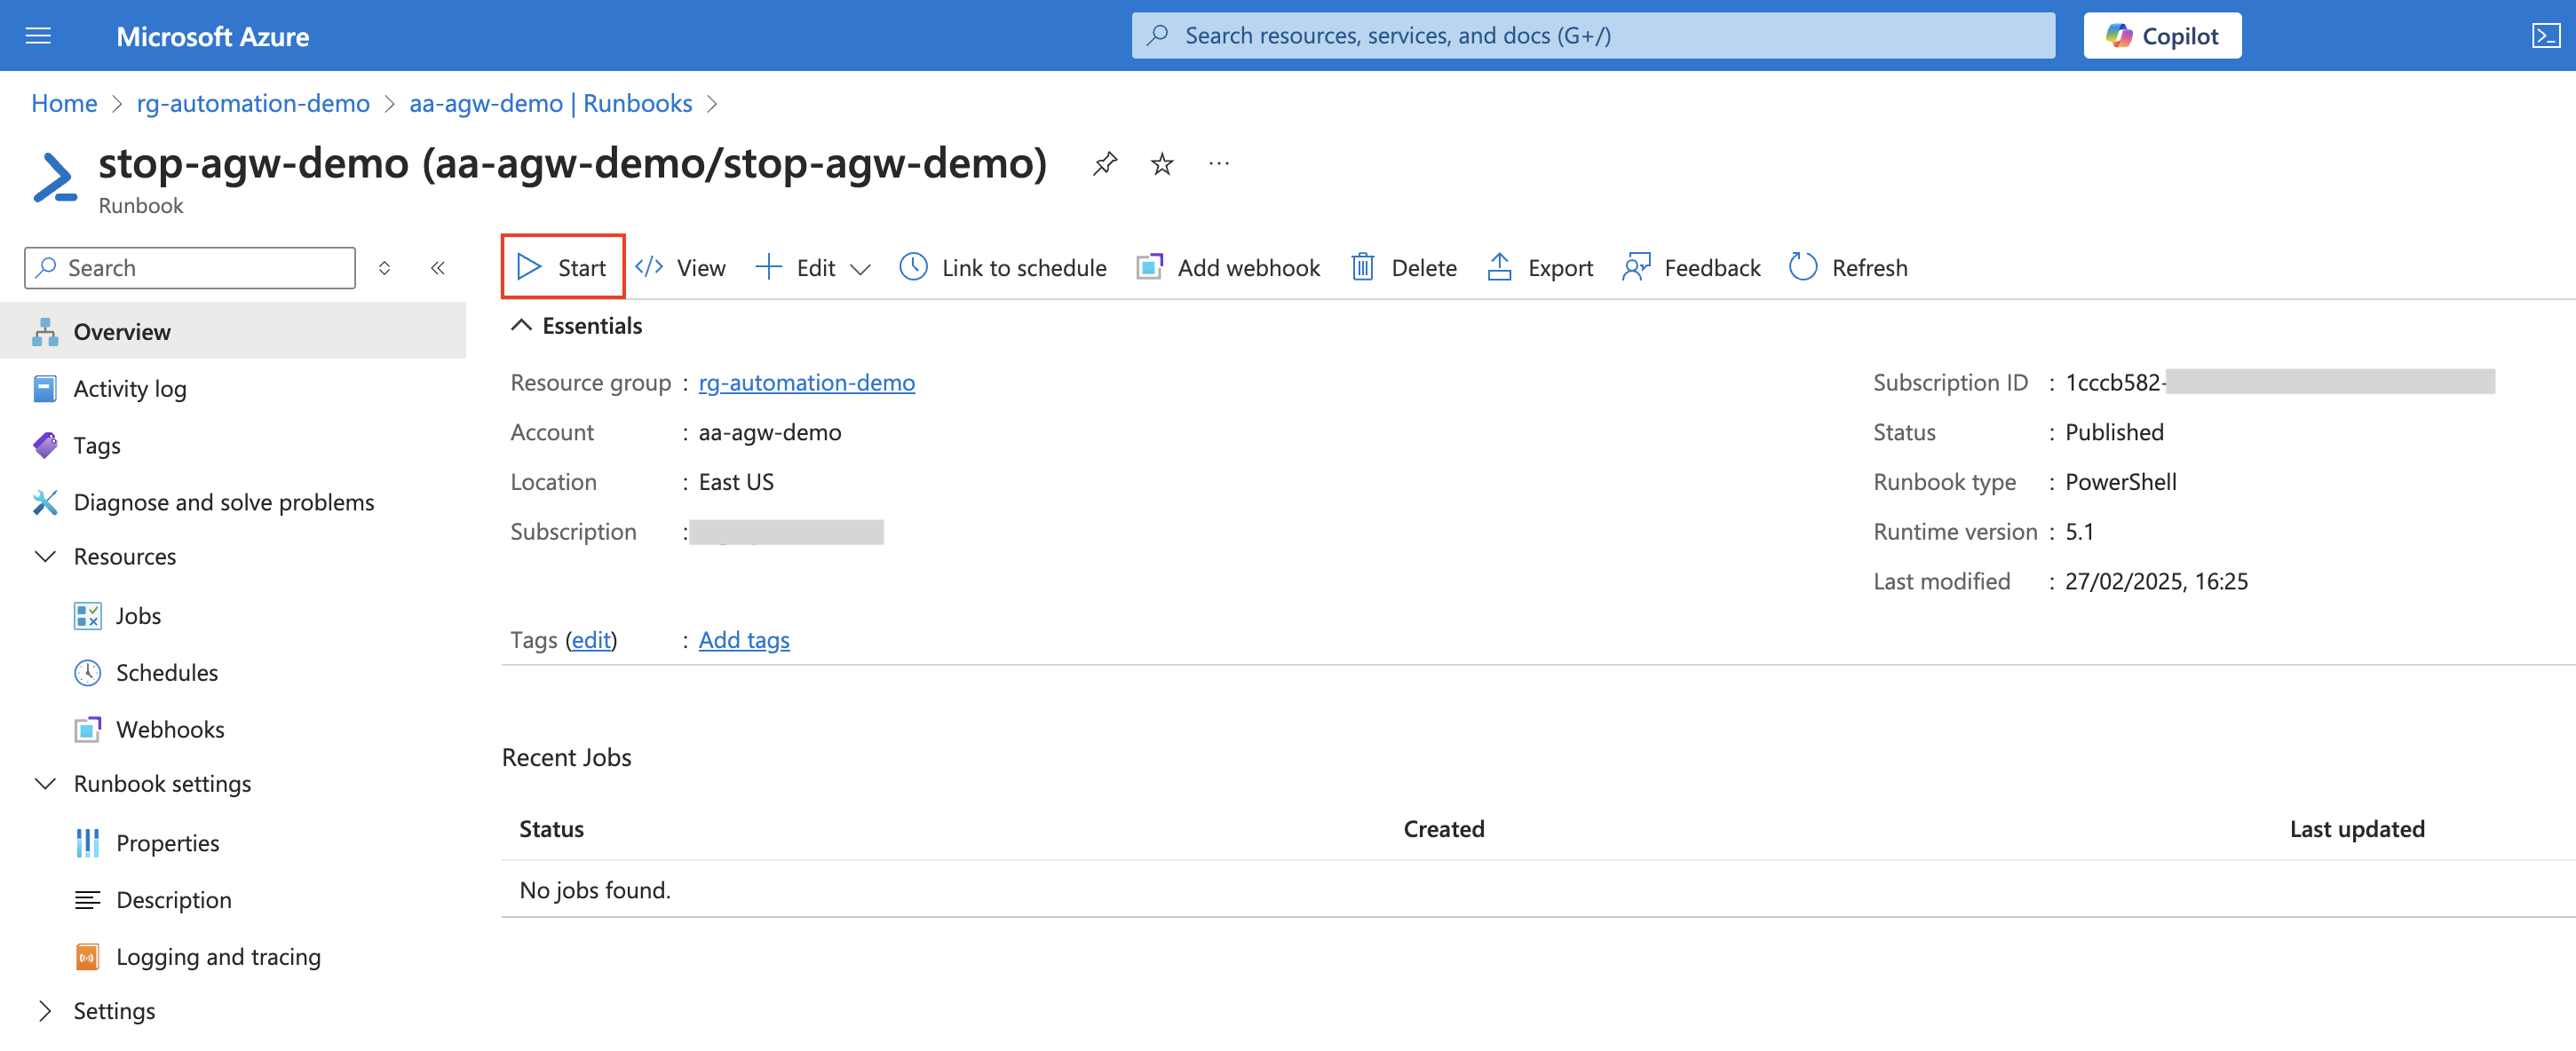Viewport: 2576px width, 1051px height.
Task: Sort recent jobs by Status column
Action: [551, 829]
